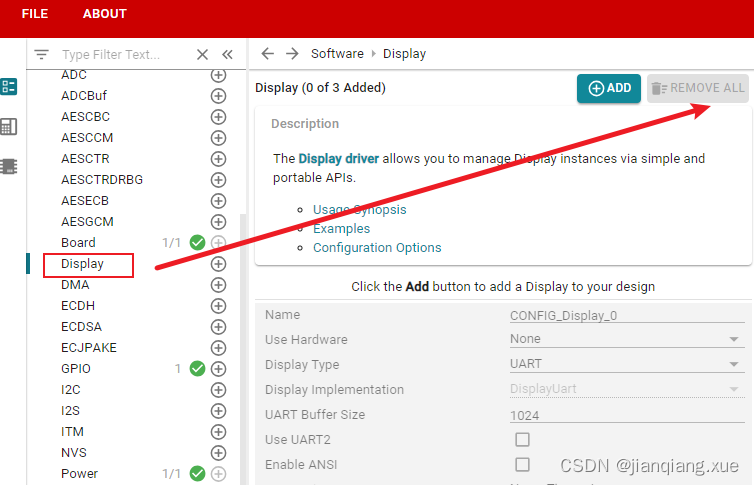Add an ITM instance with plus icon

pyautogui.click(x=218, y=432)
